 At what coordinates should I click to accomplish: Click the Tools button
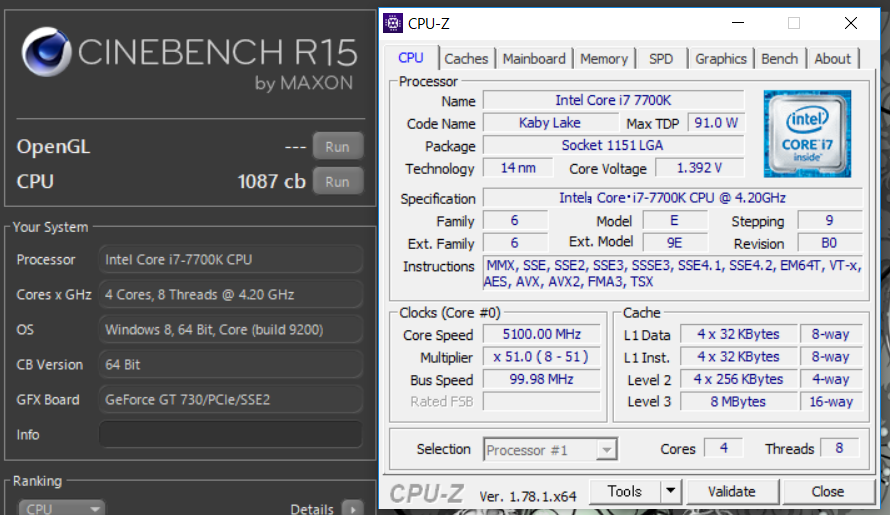click(625, 491)
